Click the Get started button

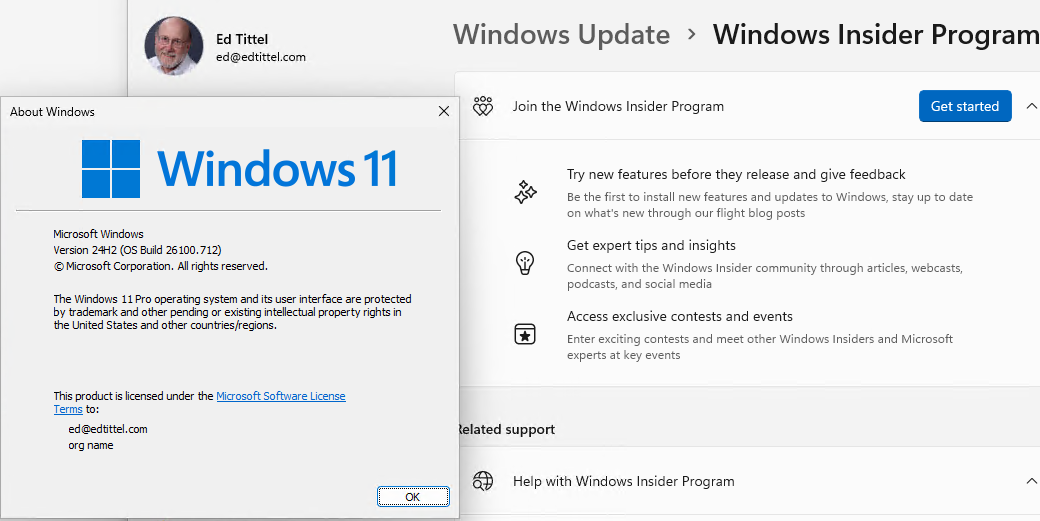coord(964,106)
